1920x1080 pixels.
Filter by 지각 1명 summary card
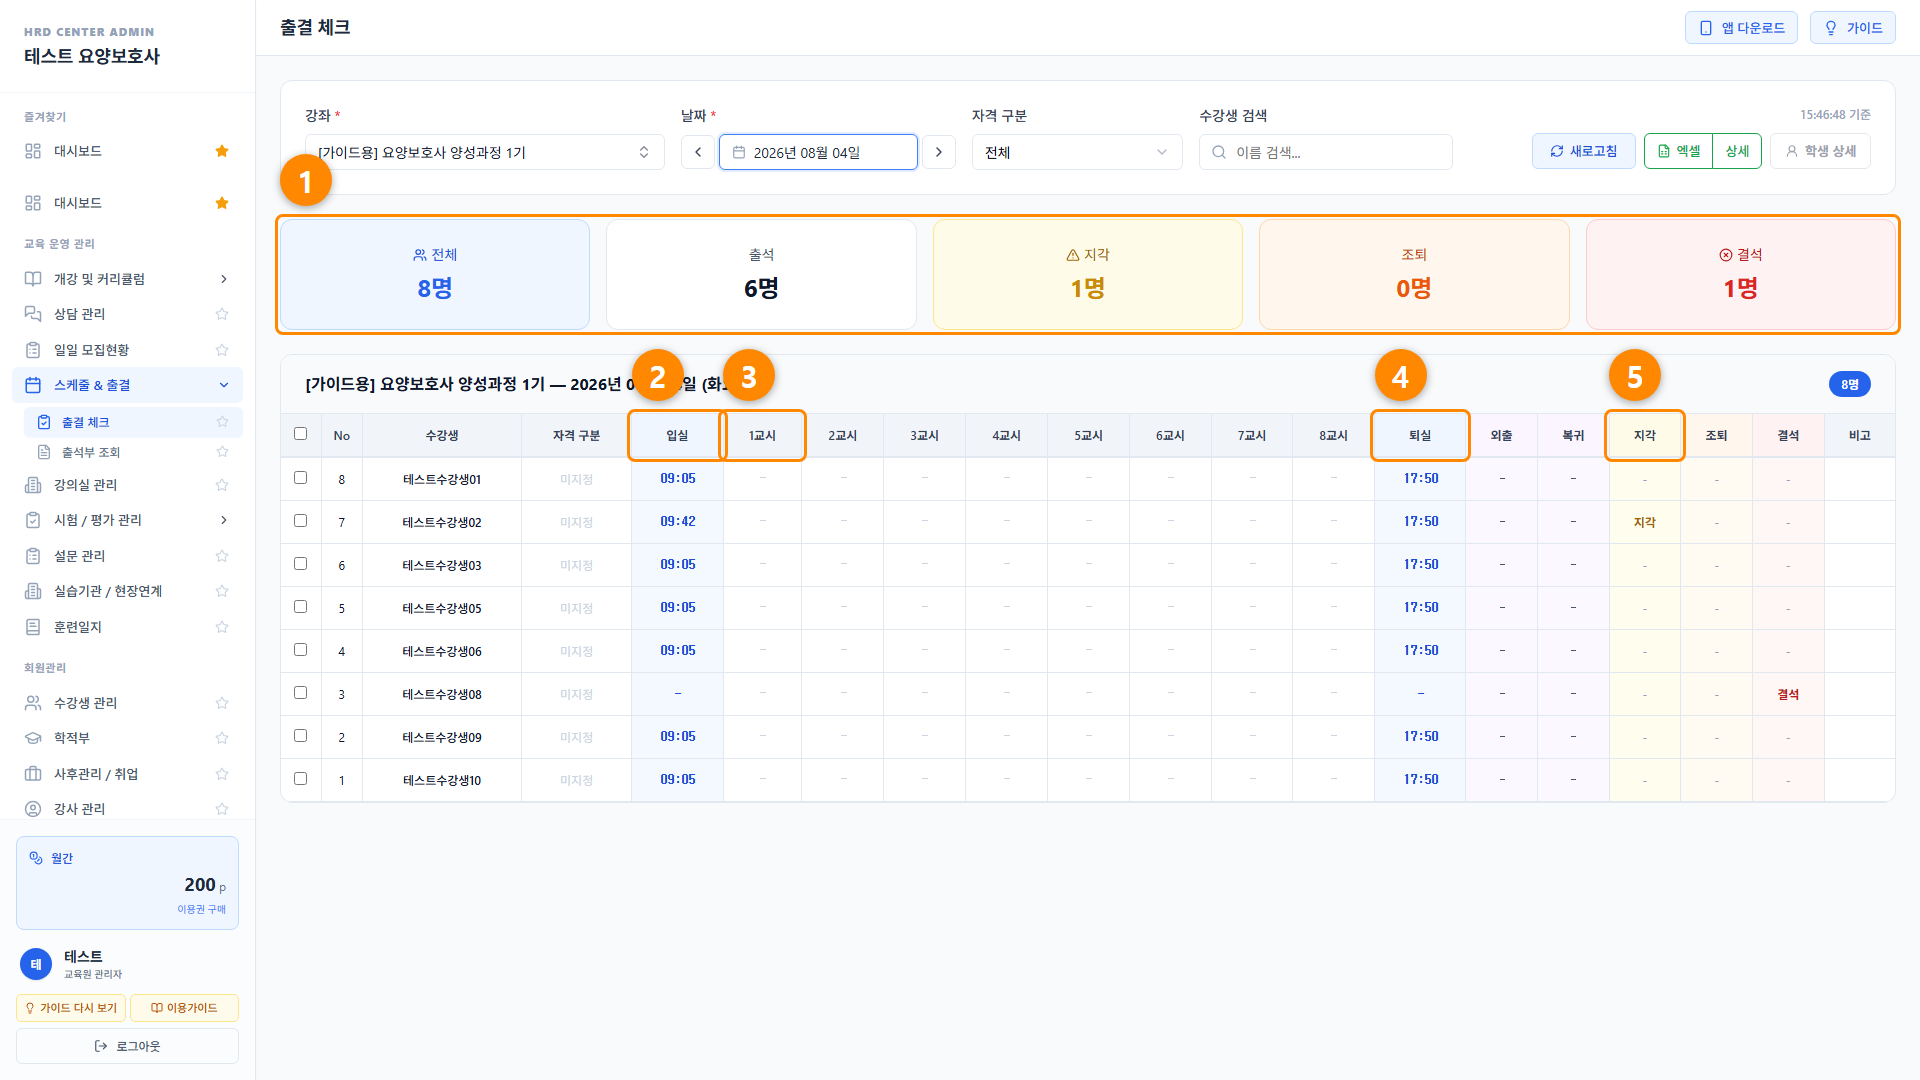(1088, 274)
